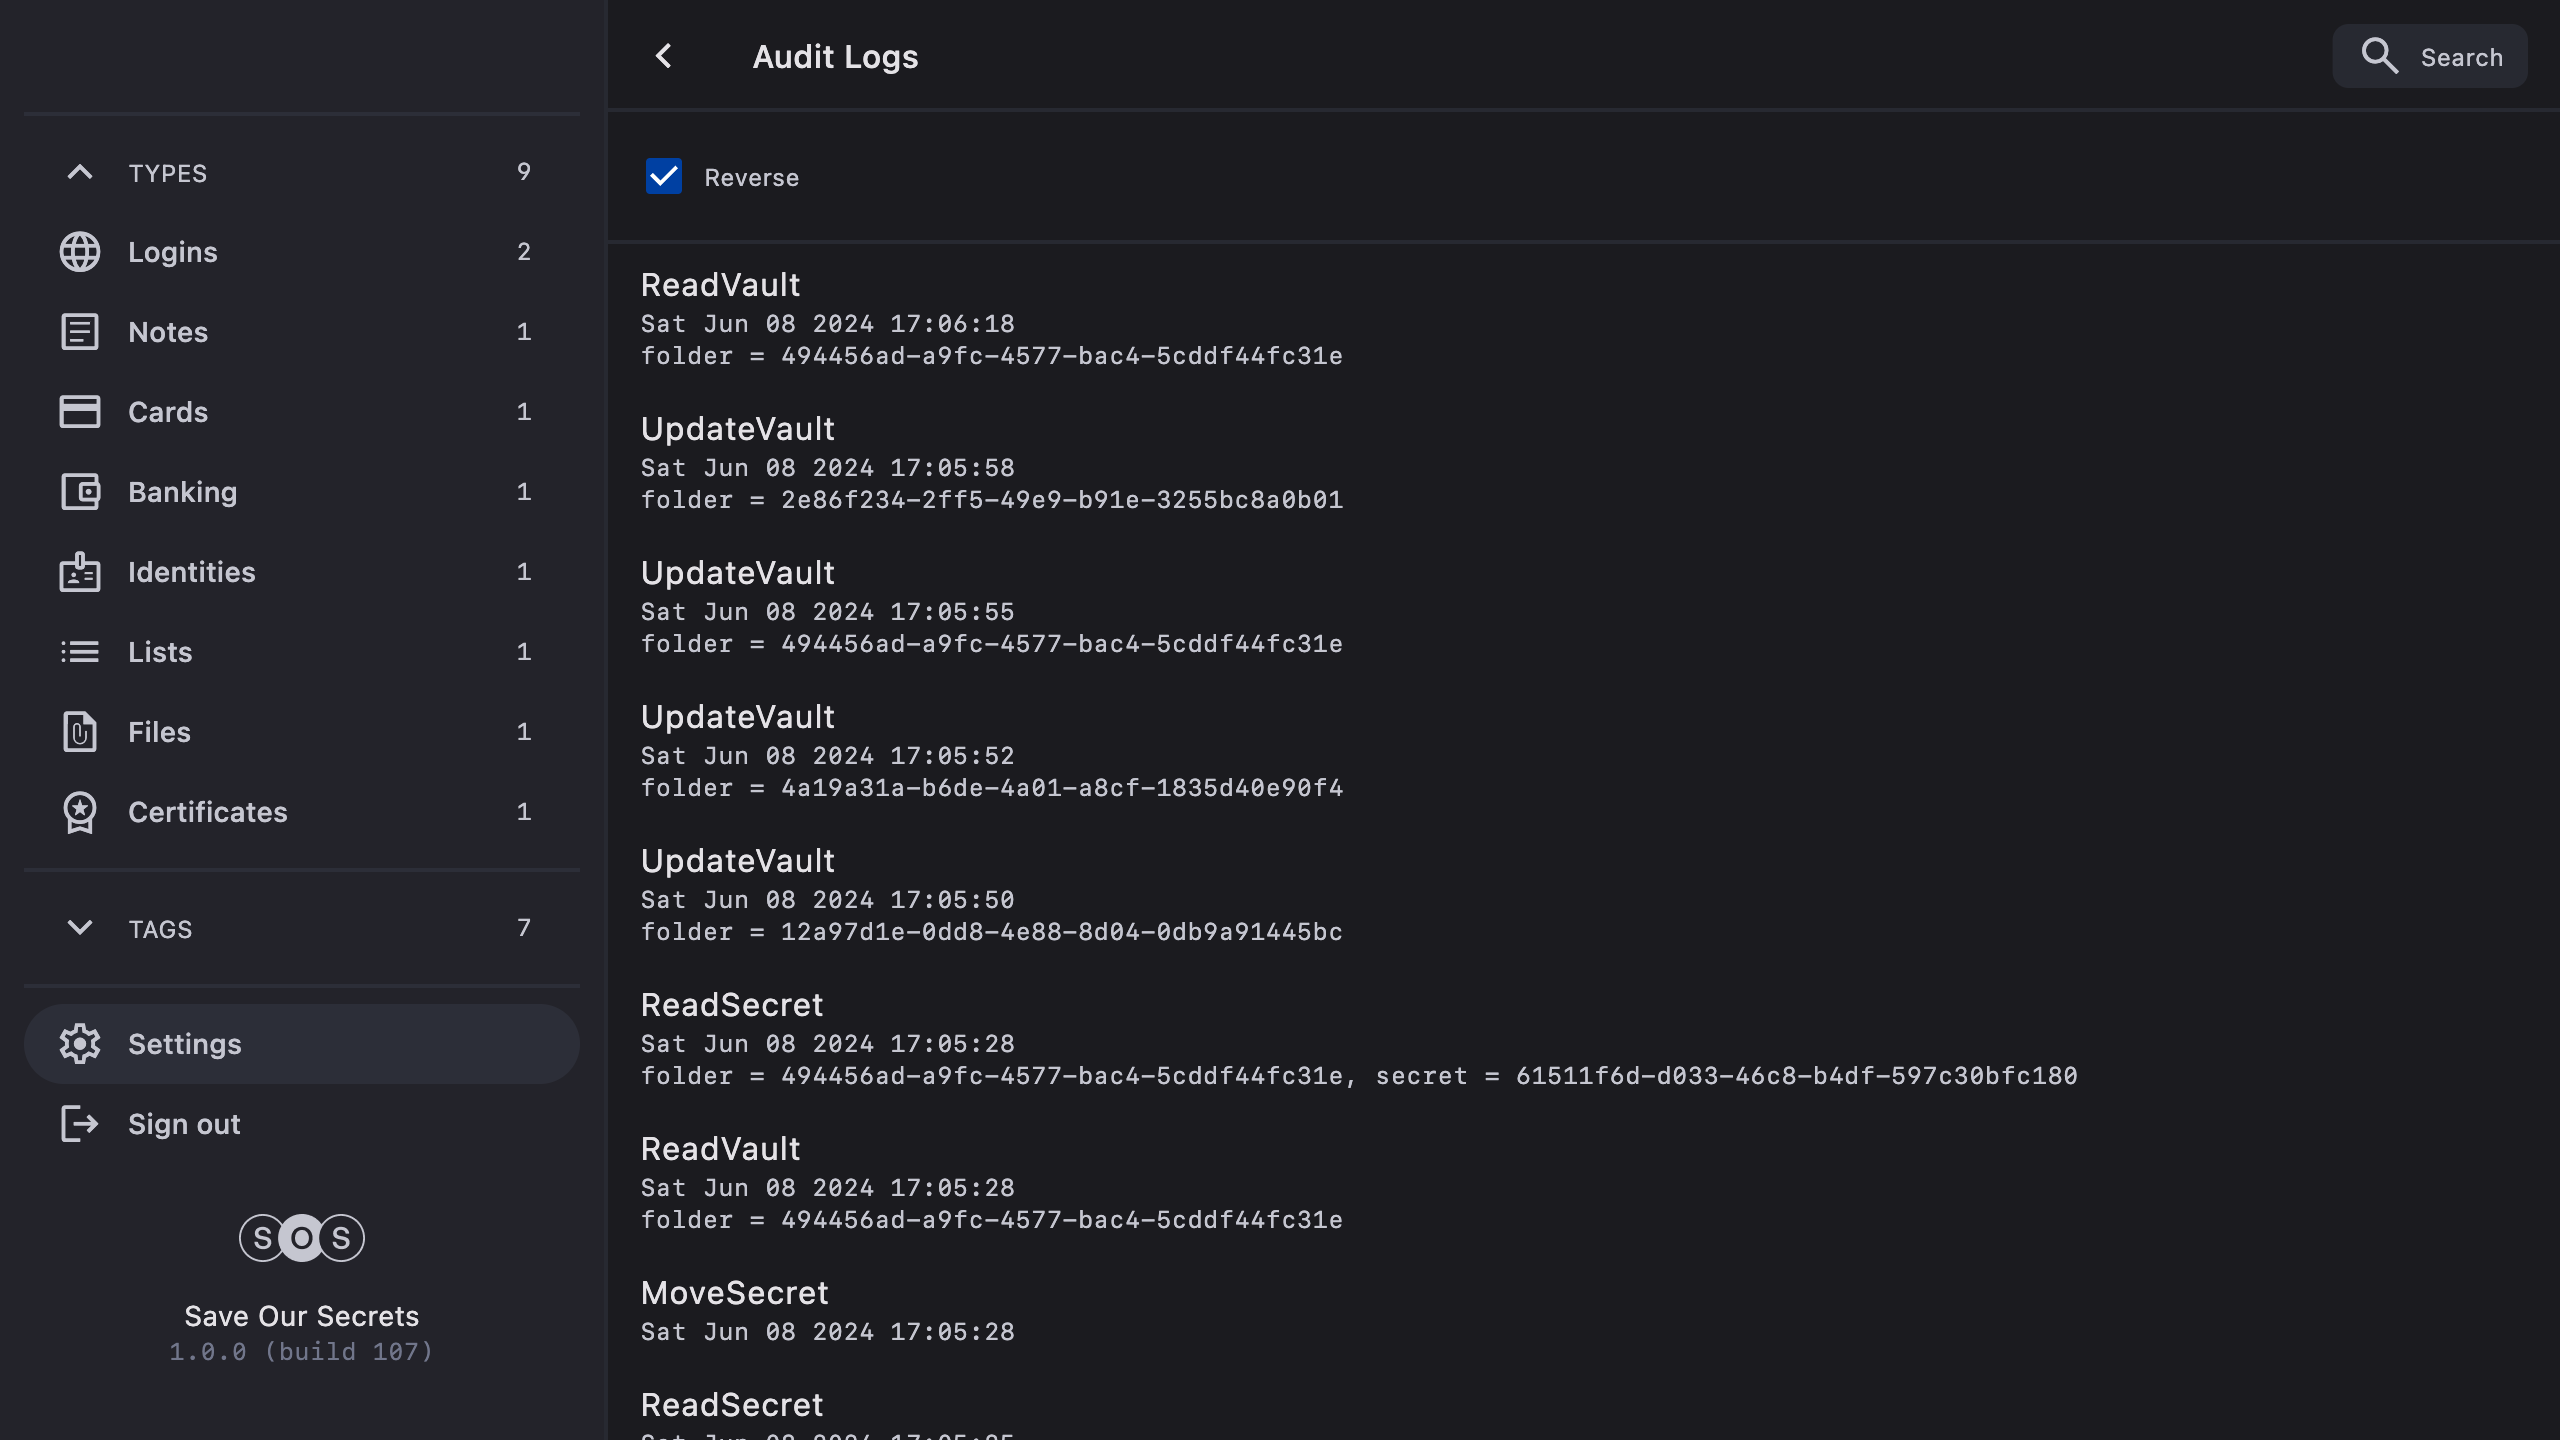
Task: Click the Sign out arrow icon
Action: coord(80,1124)
